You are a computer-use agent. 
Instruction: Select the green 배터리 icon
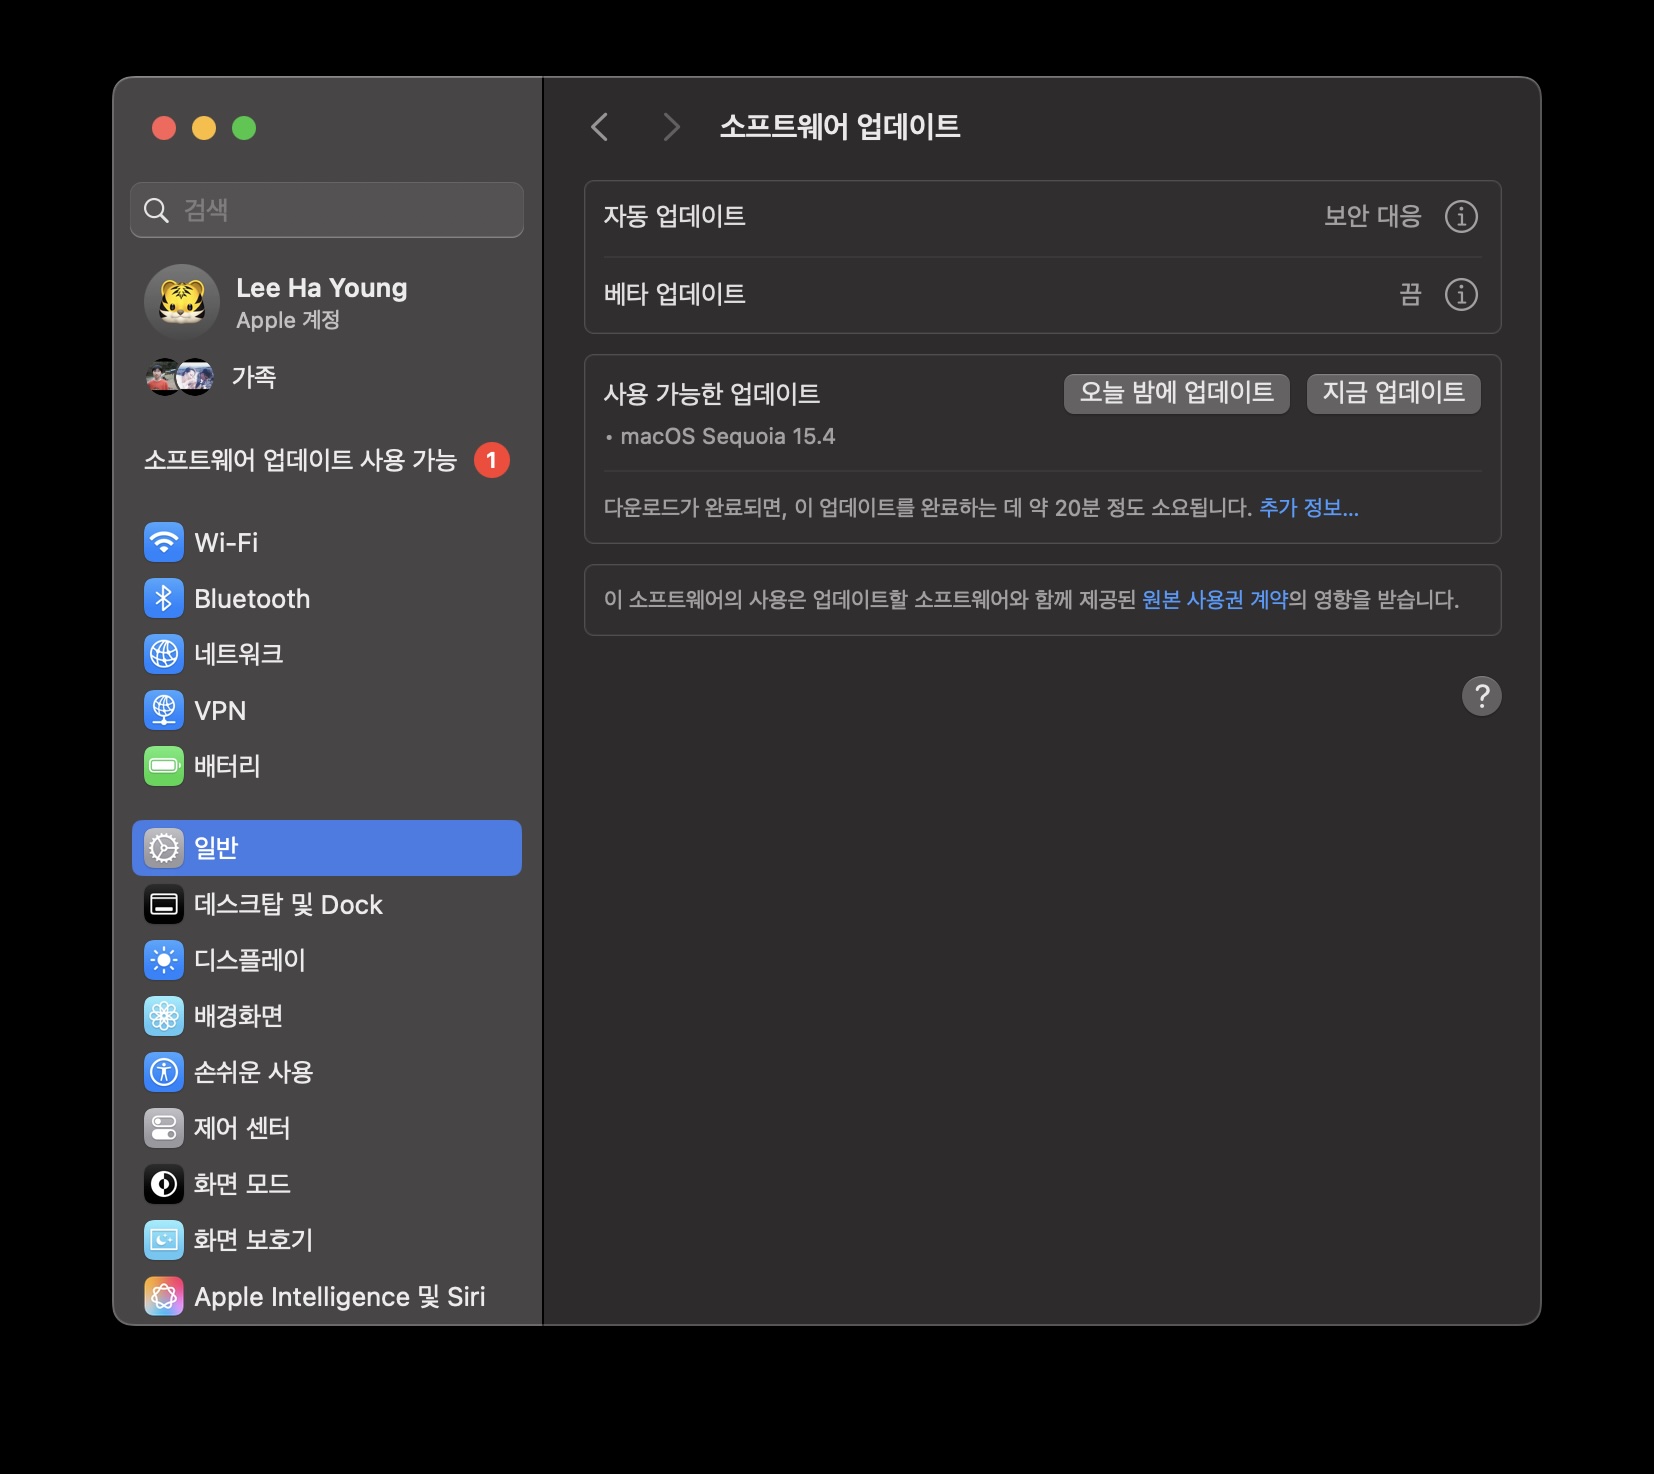coord(164,766)
